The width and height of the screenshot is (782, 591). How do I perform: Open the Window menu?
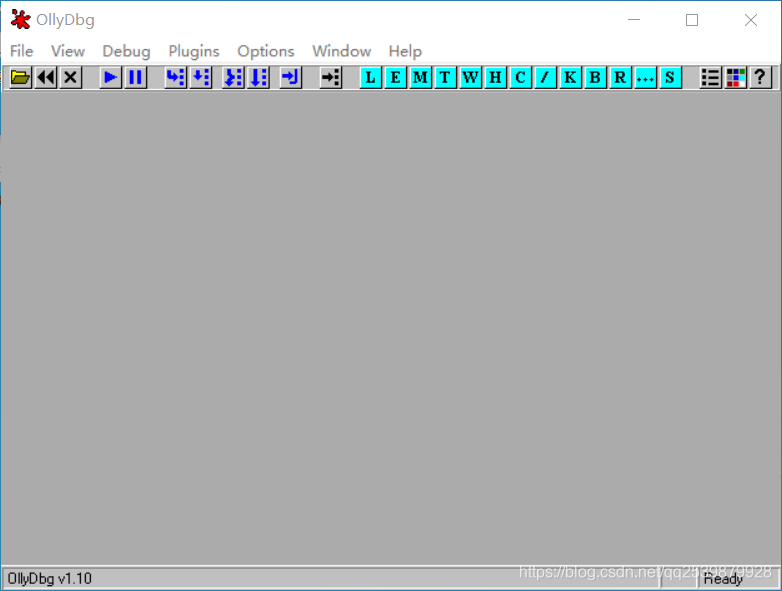point(342,51)
